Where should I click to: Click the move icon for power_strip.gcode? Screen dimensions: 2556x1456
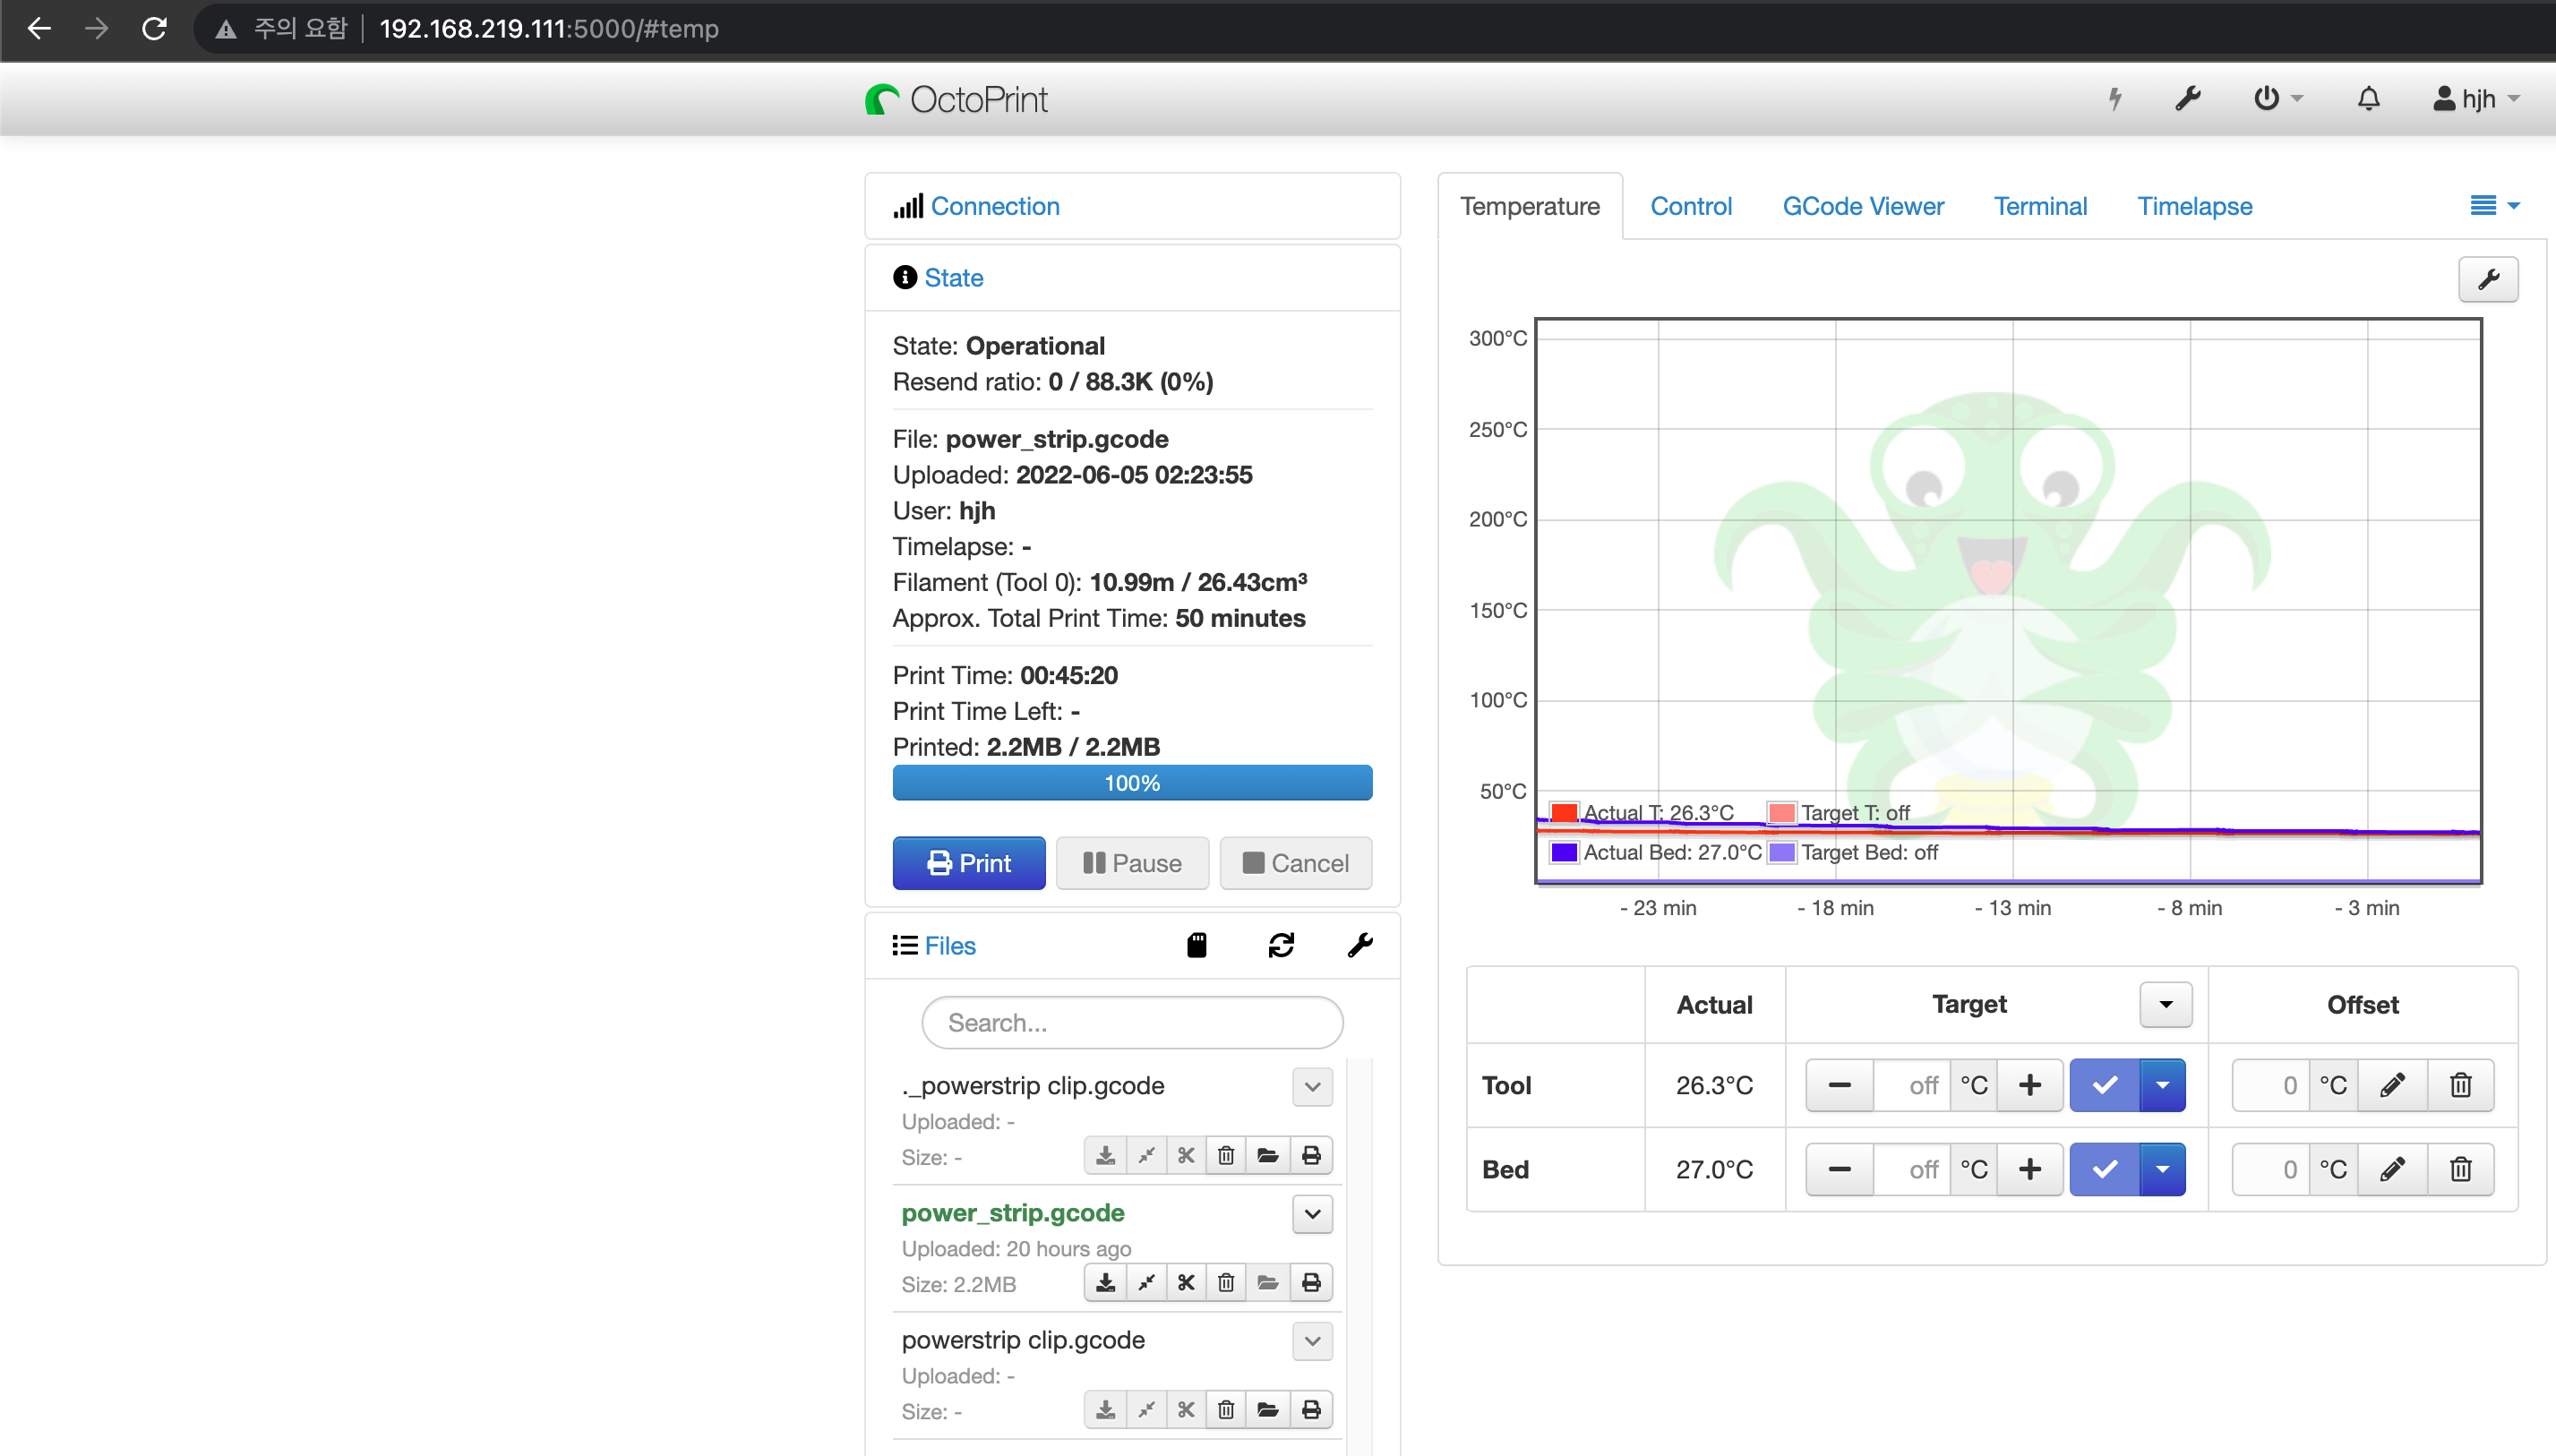pos(1146,1282)
